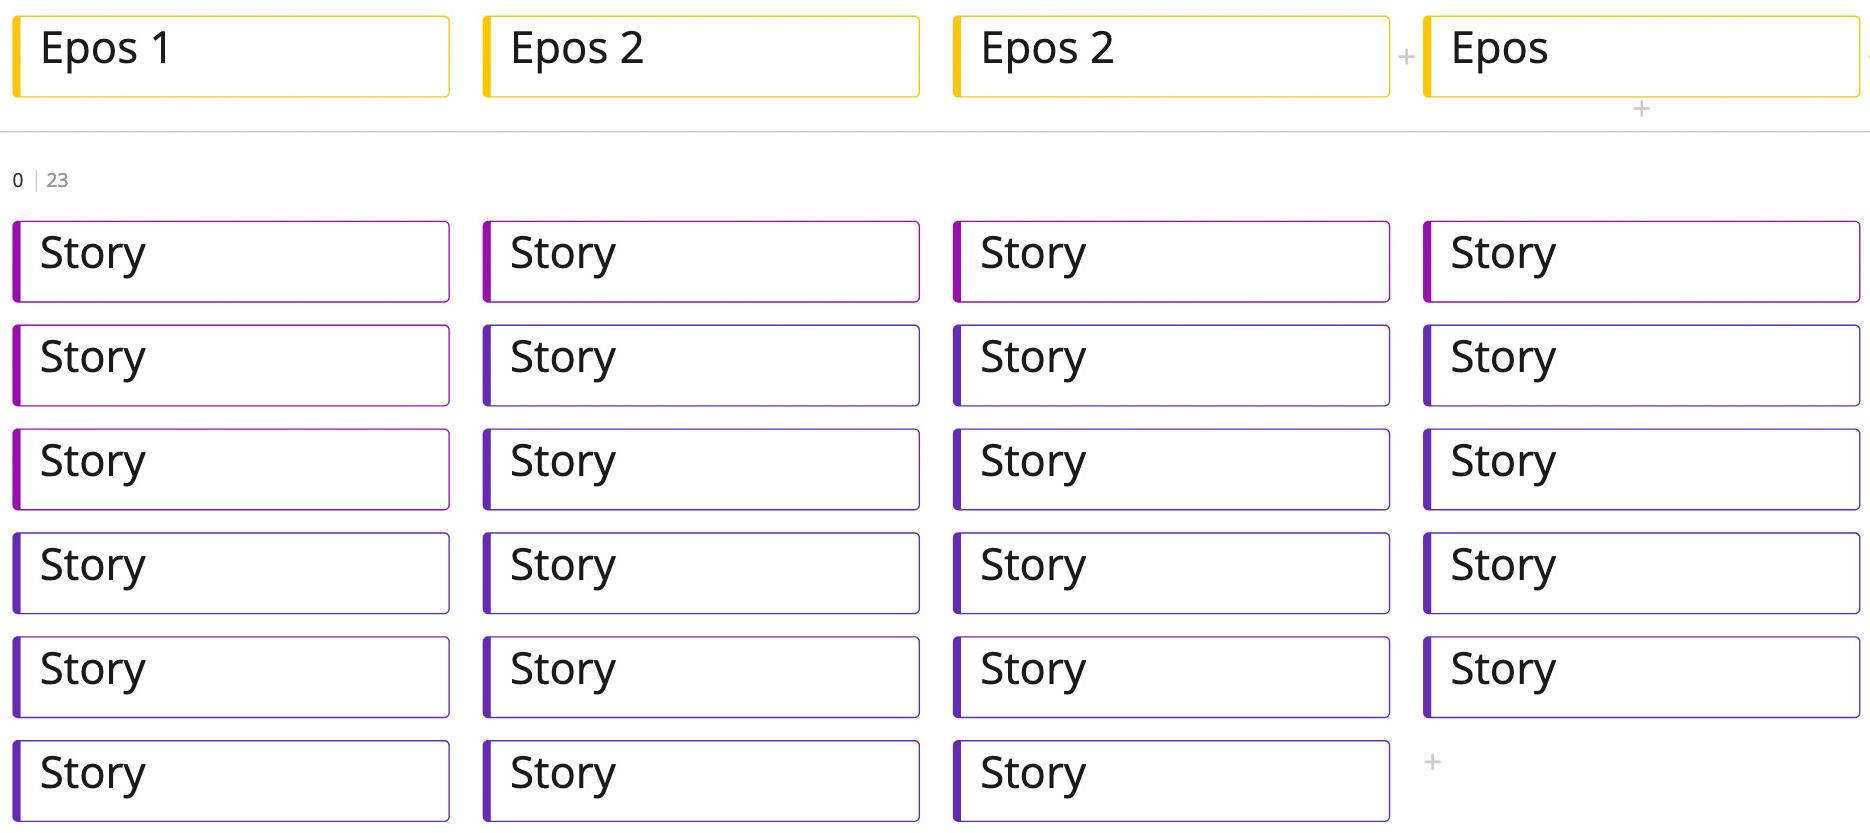Select the last Story card in the second column
The width and height of the screenshot is (1870, 833).
pyautogui.click(x=701, y=780)
